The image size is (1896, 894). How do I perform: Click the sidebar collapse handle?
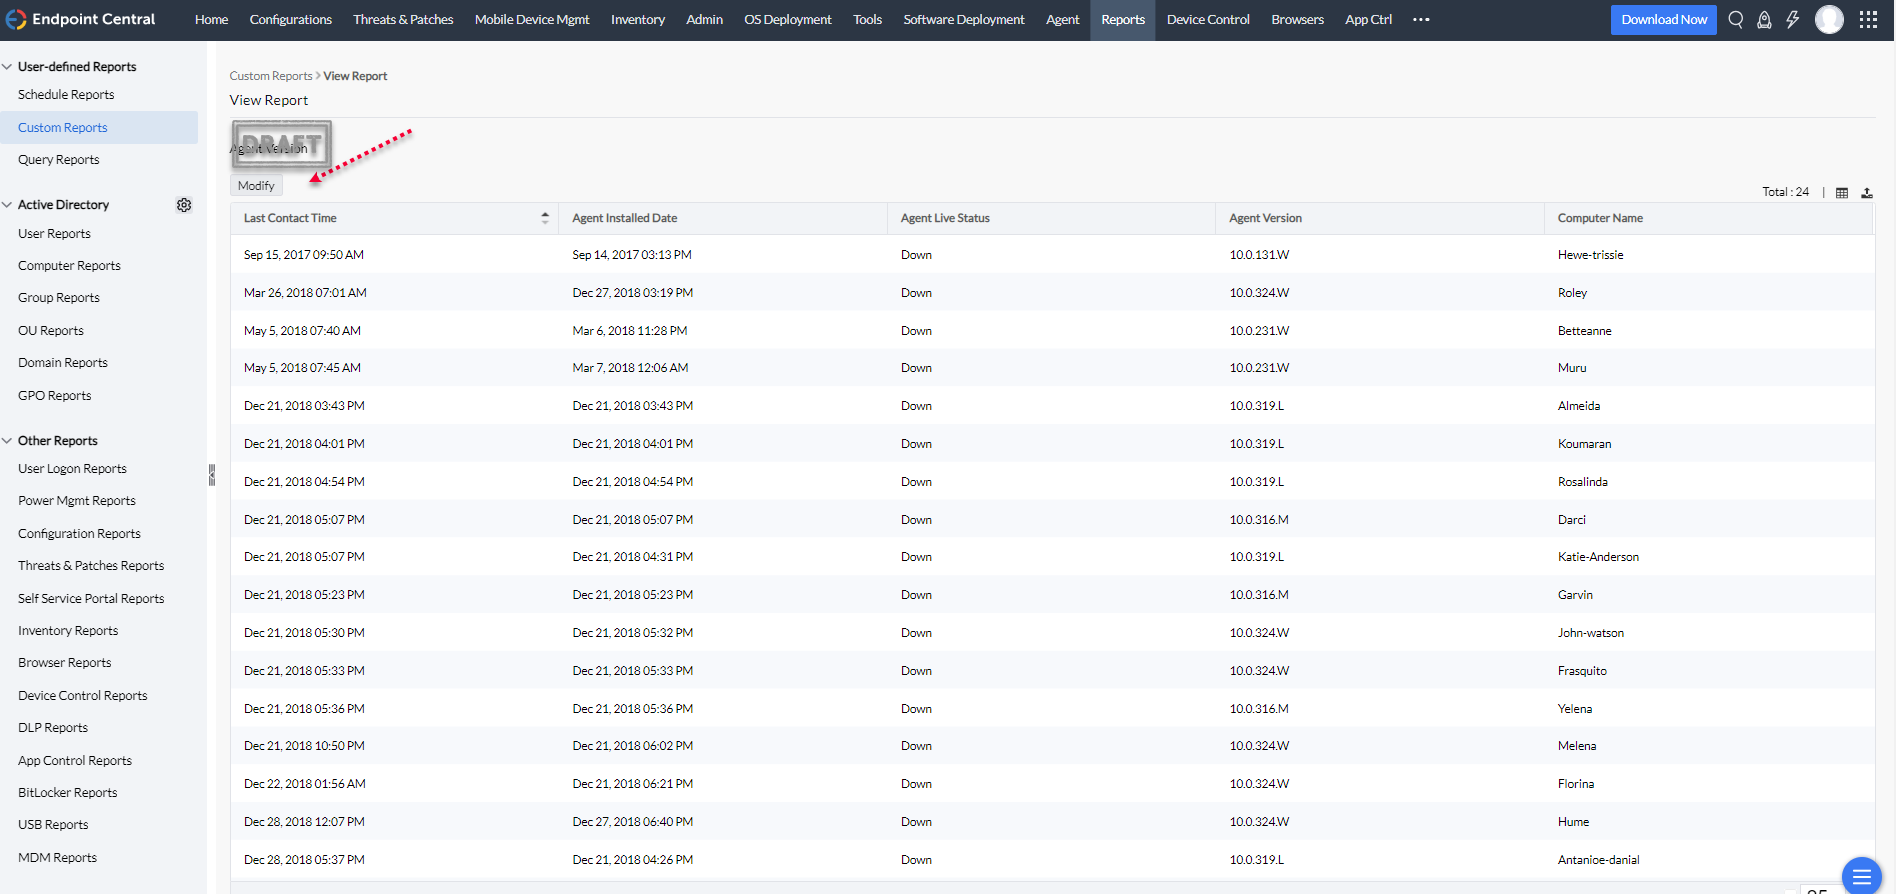click(x=211, y=475)
